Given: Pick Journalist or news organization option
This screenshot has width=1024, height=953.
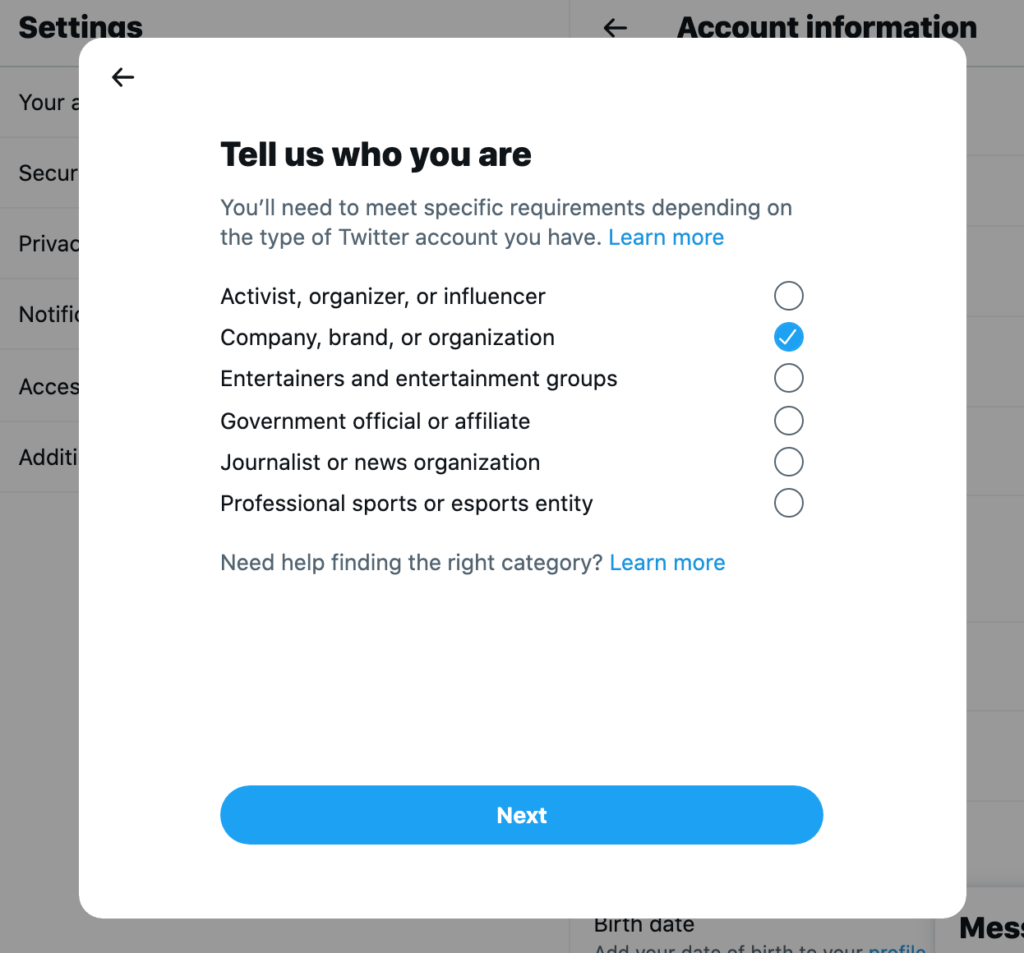Looking at the screenshot, I should (788, 462).
